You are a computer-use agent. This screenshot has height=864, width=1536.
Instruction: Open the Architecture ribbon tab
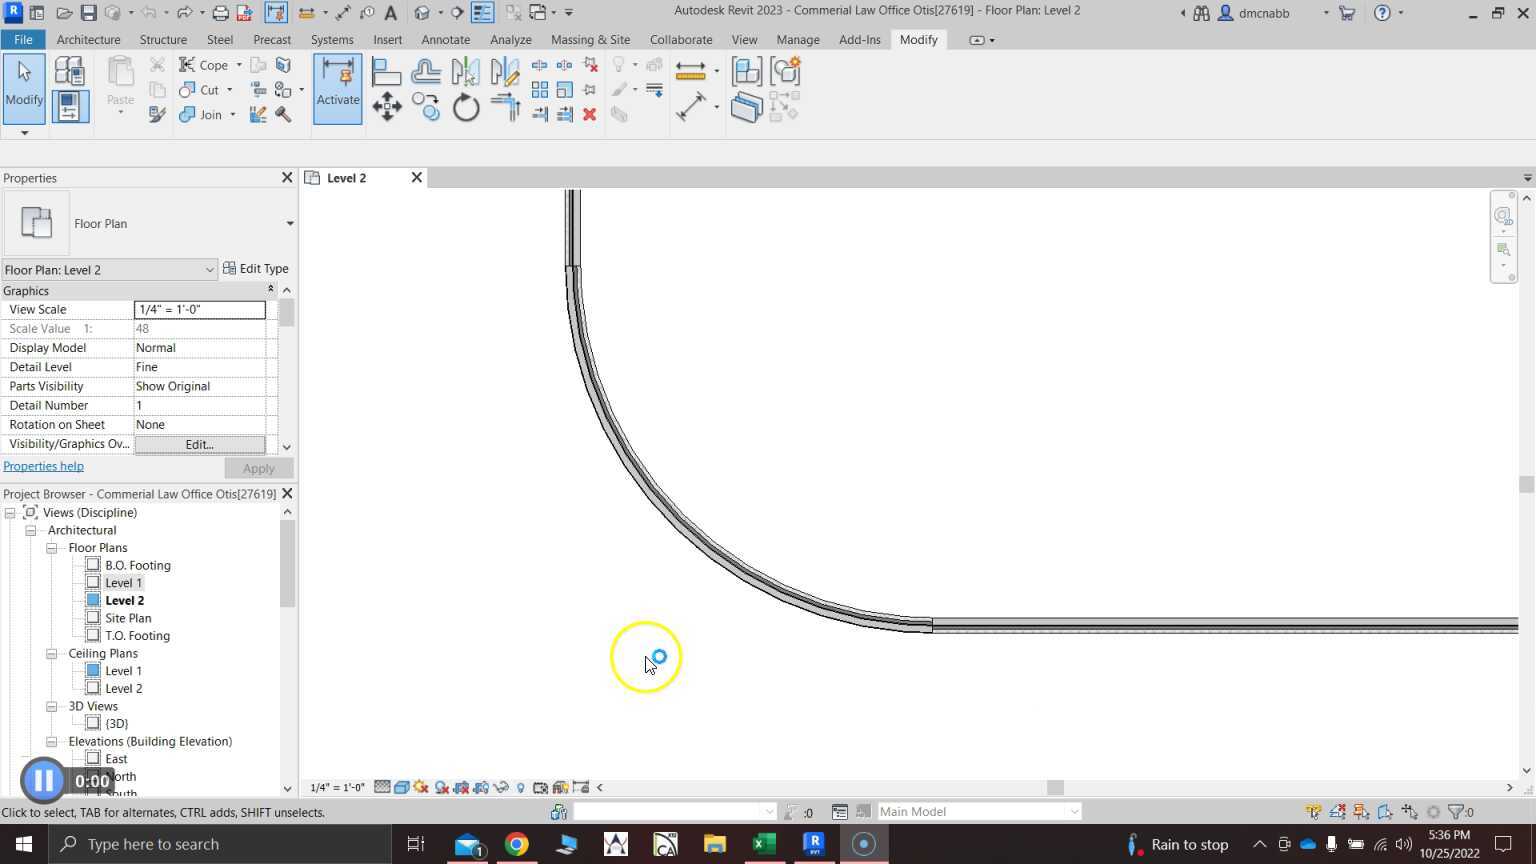pos(88,40)
